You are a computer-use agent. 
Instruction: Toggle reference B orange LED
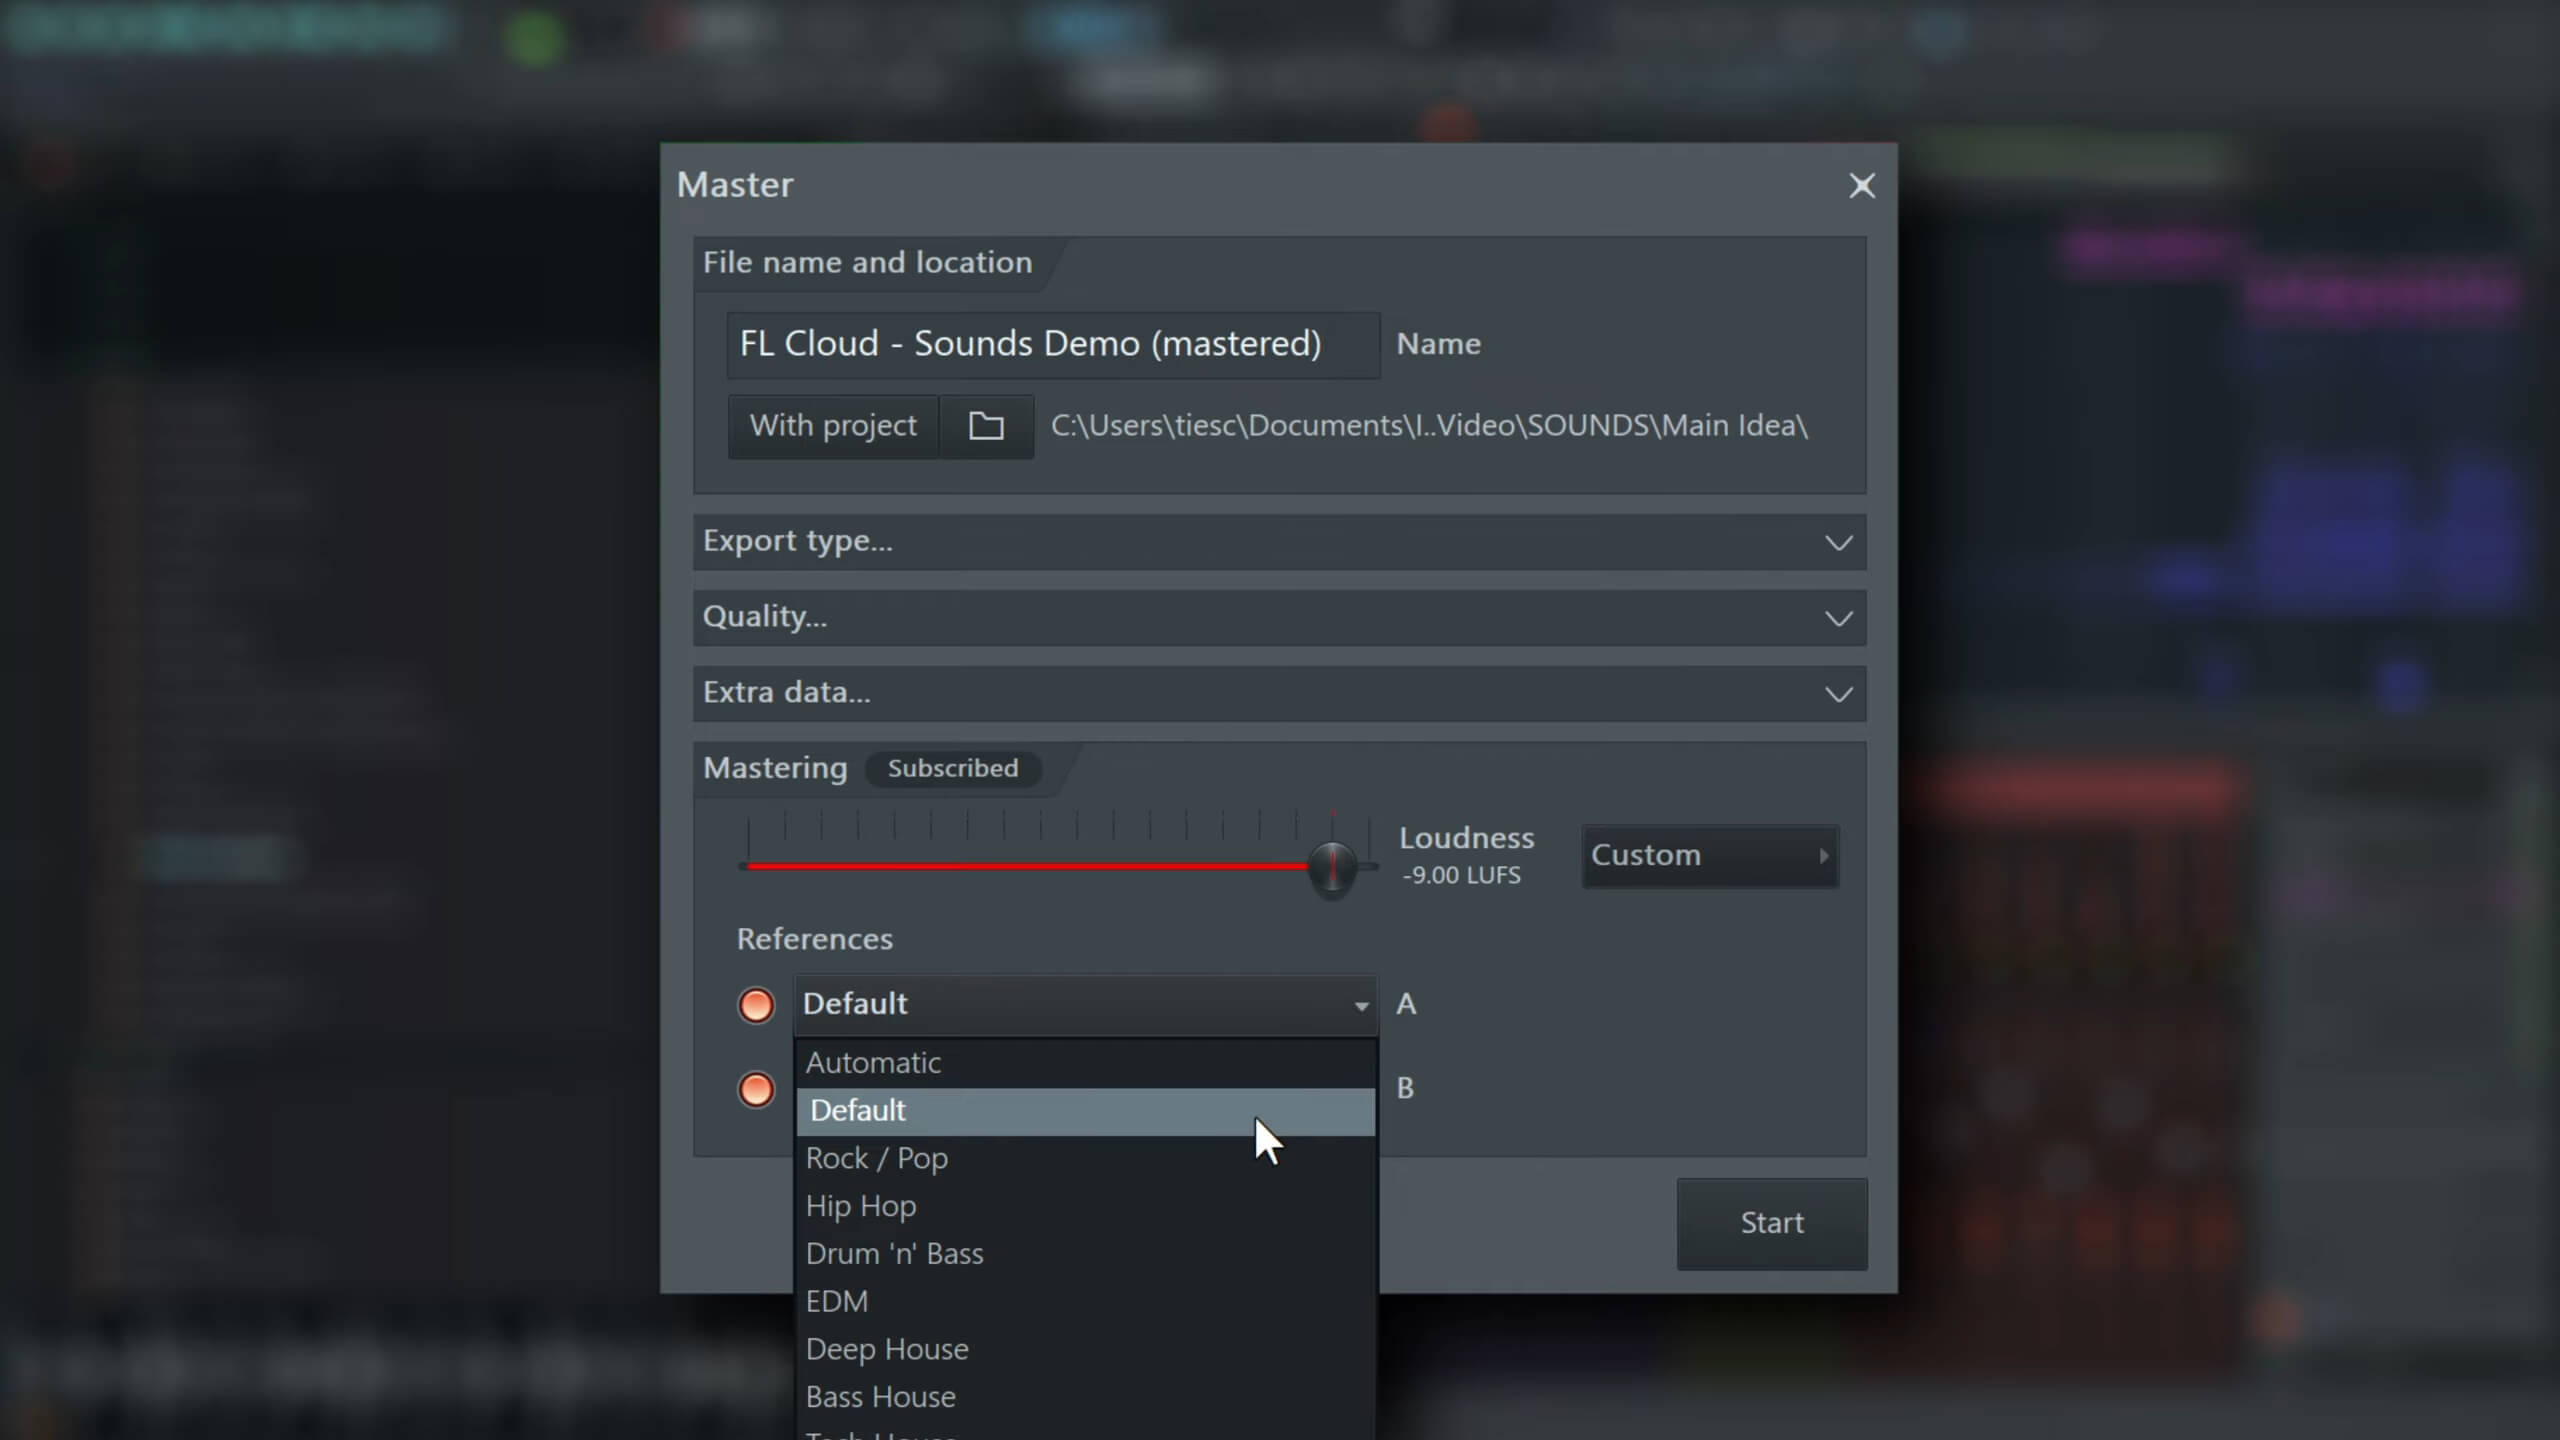(756, 1089)
